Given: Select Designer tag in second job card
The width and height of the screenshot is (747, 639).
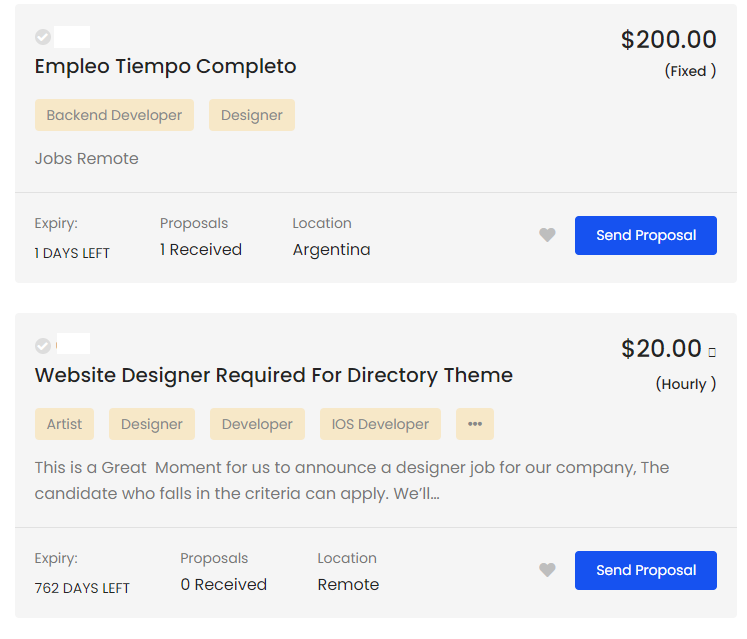Looking at the screenshot, I should (x=152, y=424).
